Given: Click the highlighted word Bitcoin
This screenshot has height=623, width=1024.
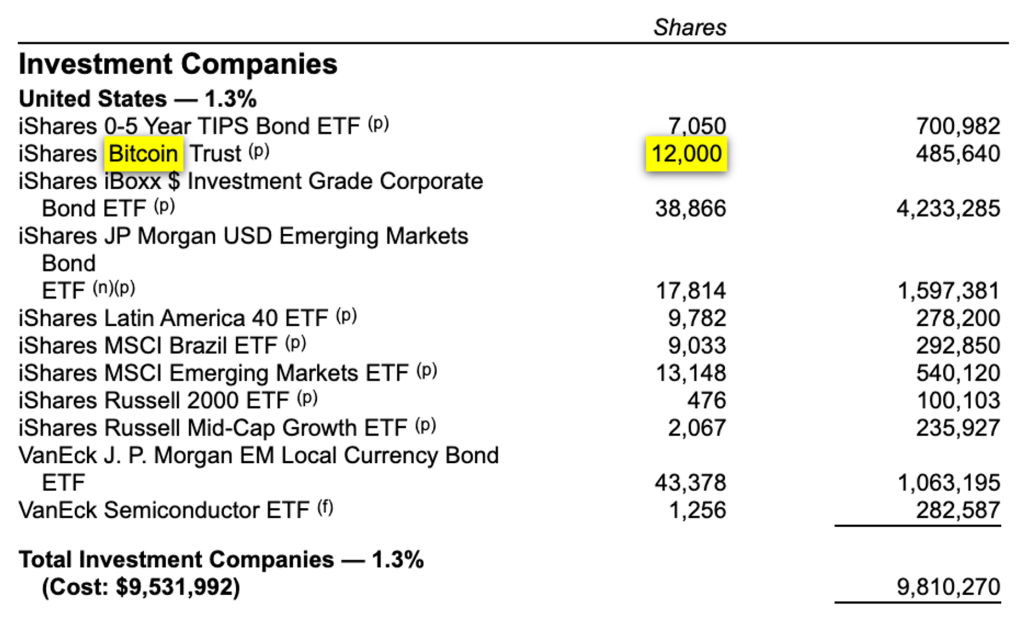Looking at the screenshot, I should [145, 154].
